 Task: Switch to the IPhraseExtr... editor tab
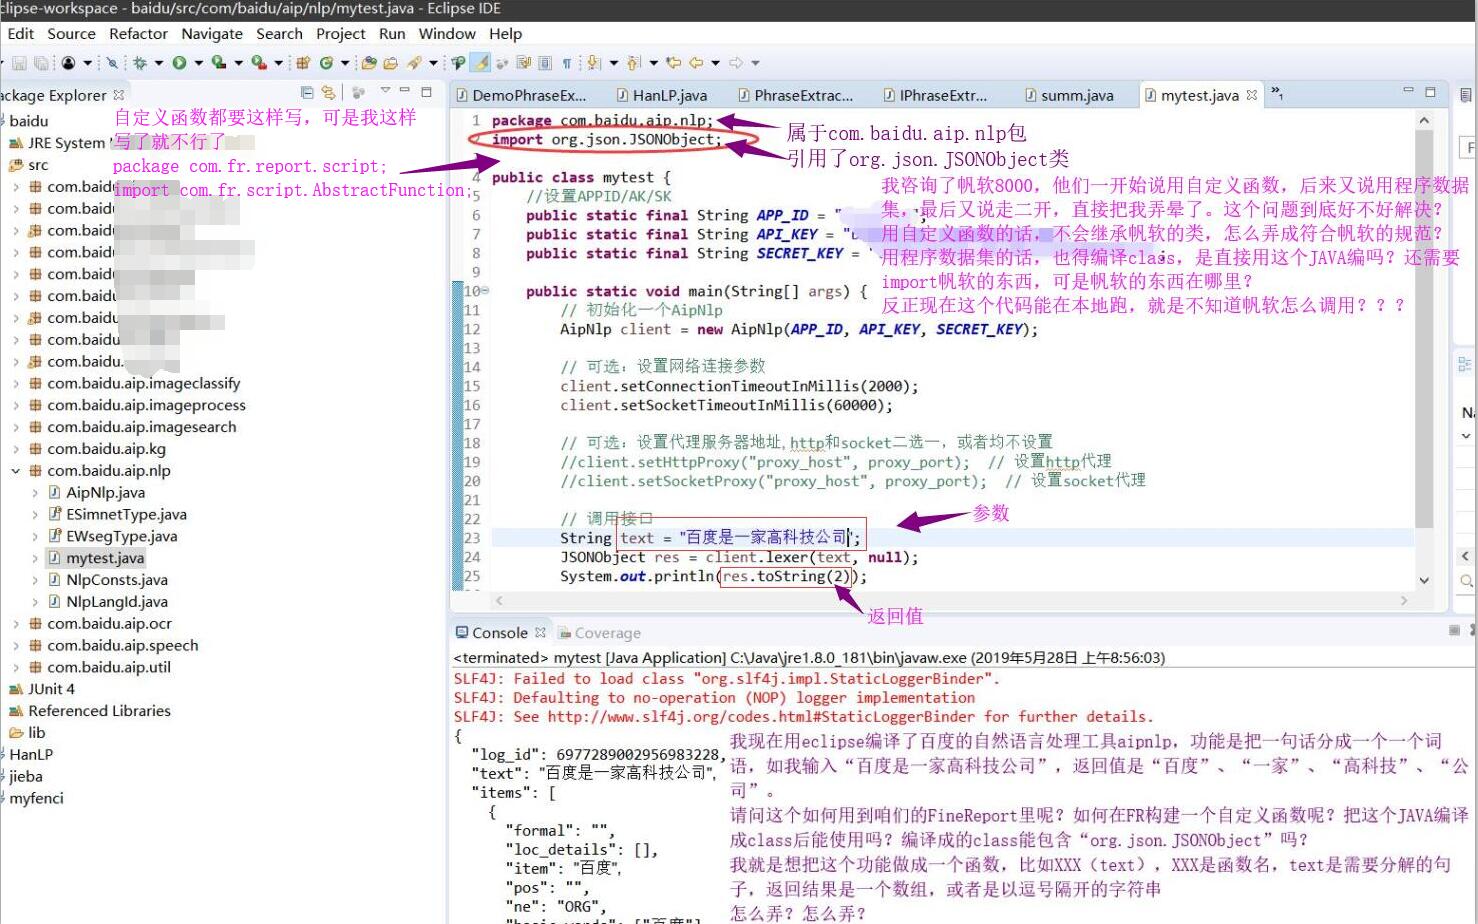pos(936,95)
